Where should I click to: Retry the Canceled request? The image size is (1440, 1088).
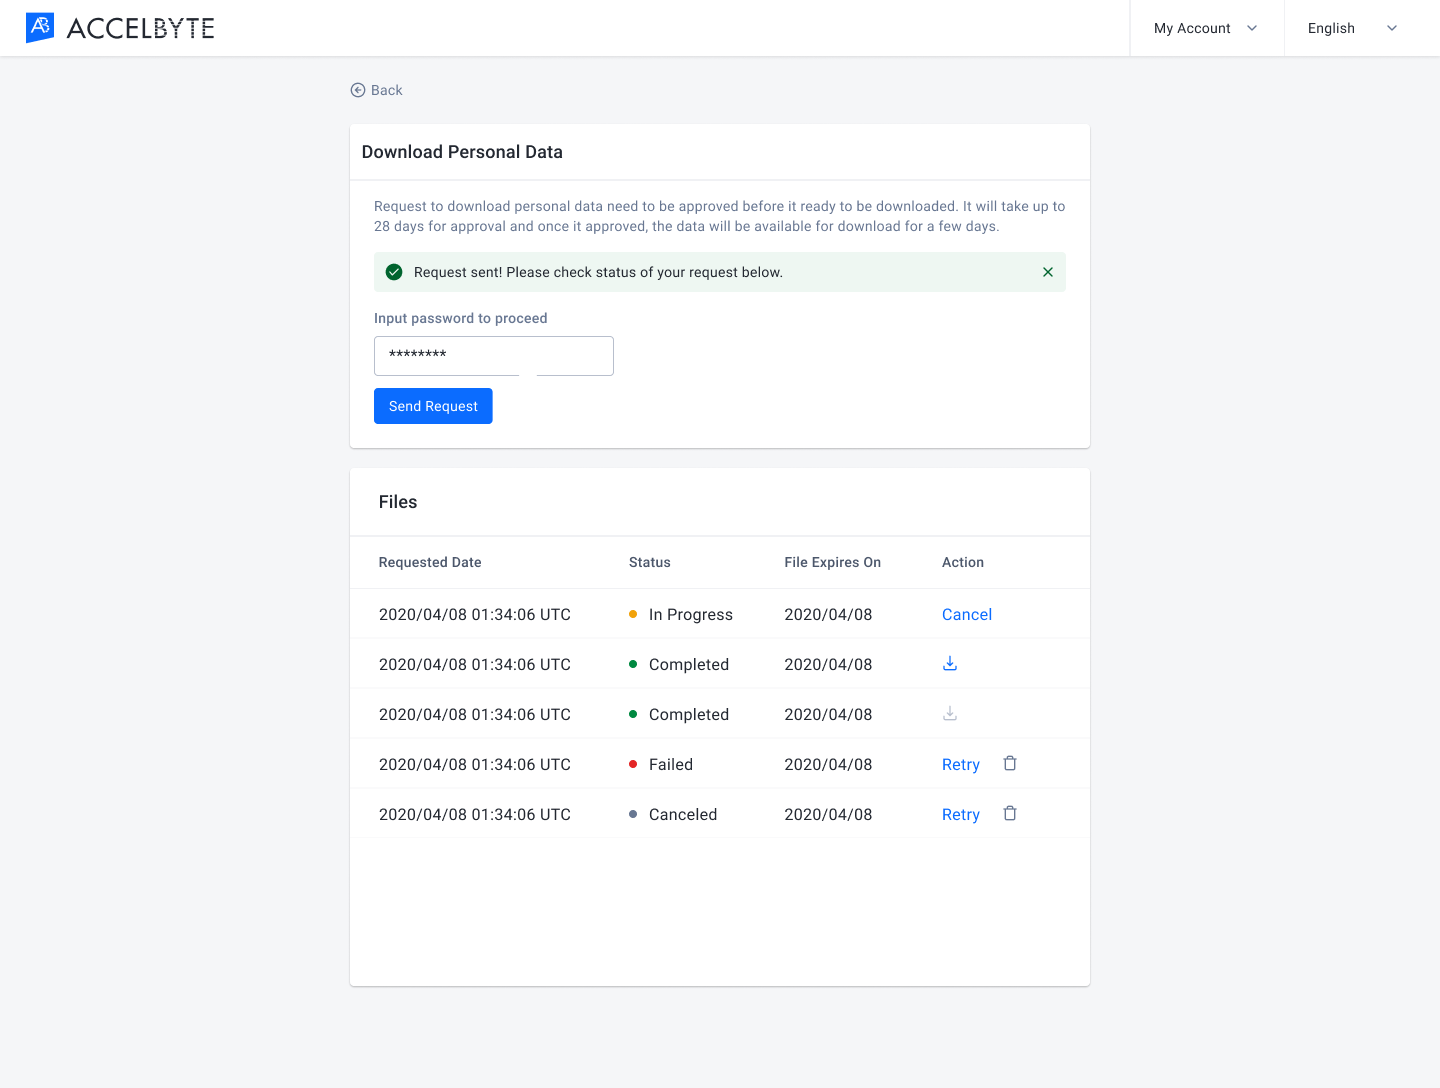click(x=961, y=814)
